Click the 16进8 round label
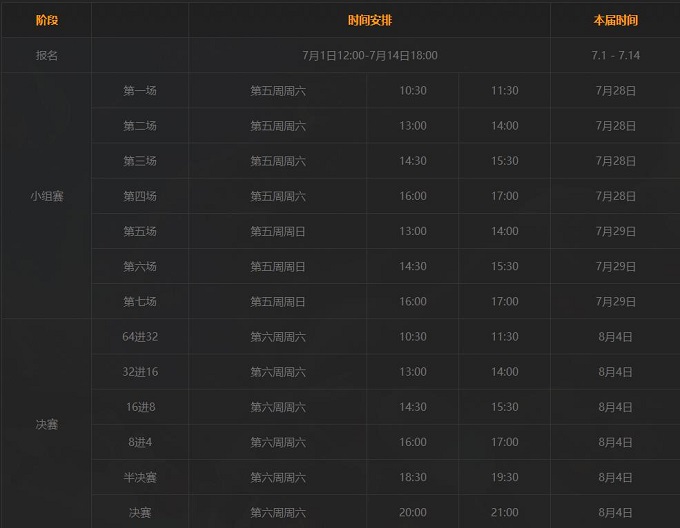The height and width of the screenshot is (528, 680). 141,407
